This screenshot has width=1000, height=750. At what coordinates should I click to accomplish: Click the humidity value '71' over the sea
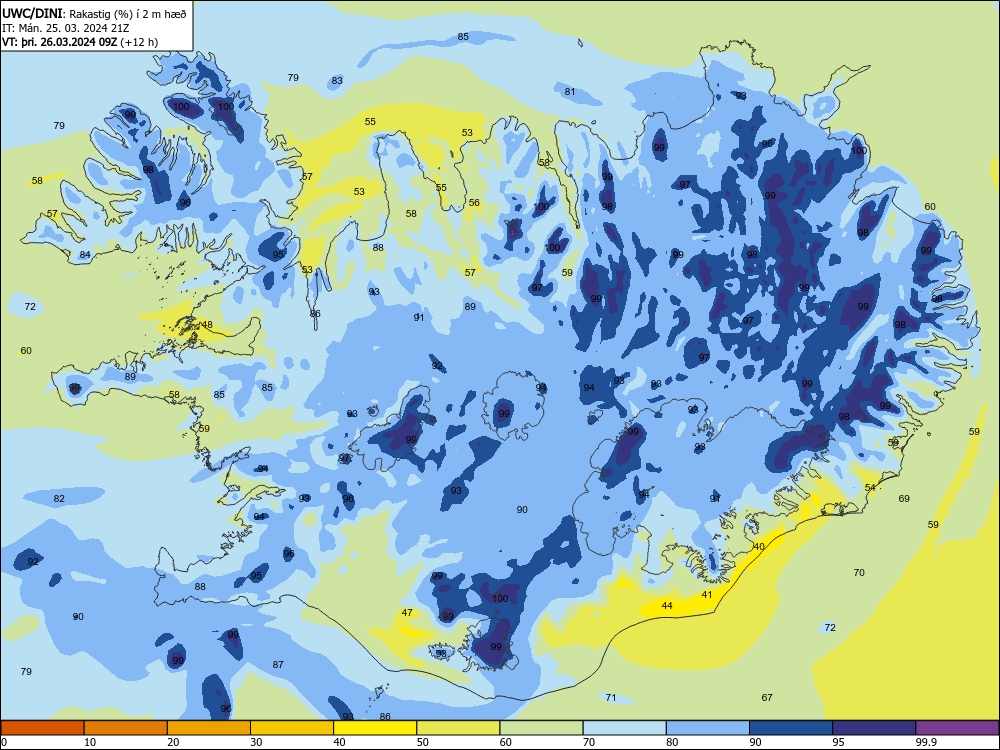pyautogui.click(x=611, y=698)
